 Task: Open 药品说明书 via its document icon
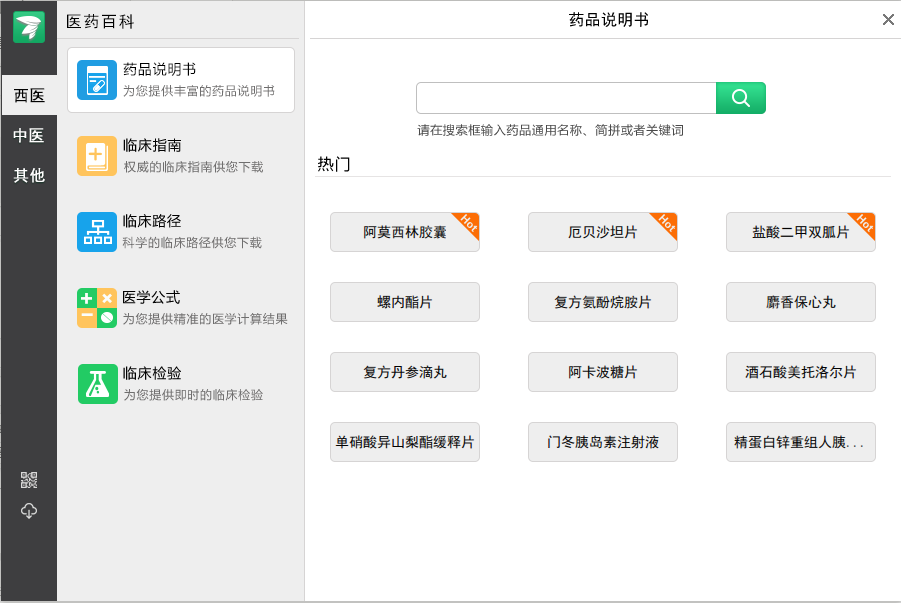(x=95, y=80)
